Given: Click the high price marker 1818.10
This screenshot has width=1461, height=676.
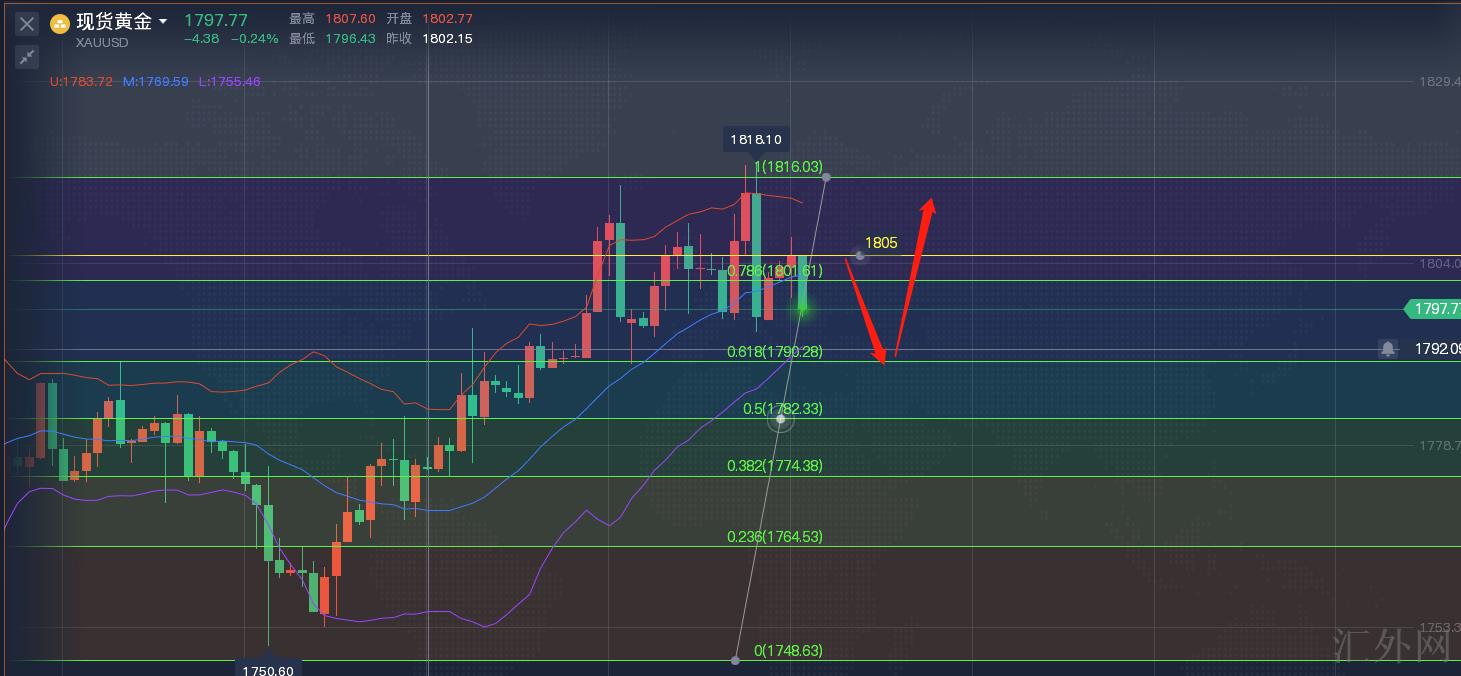Looking at the screenshot, I should click(756, 140).
